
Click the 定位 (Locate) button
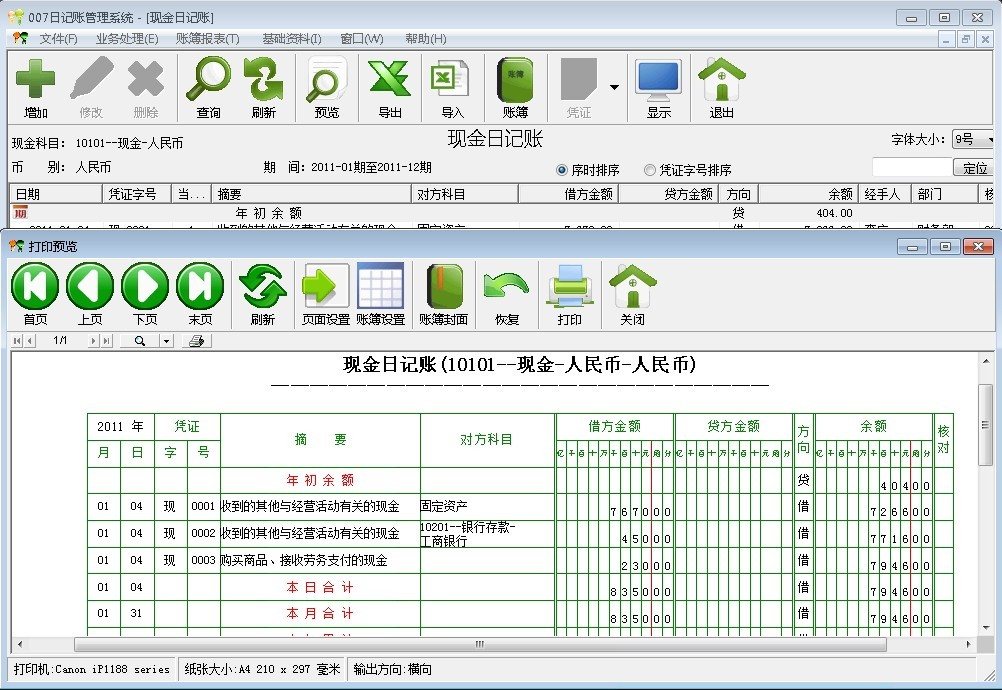[x=975, y=168]
